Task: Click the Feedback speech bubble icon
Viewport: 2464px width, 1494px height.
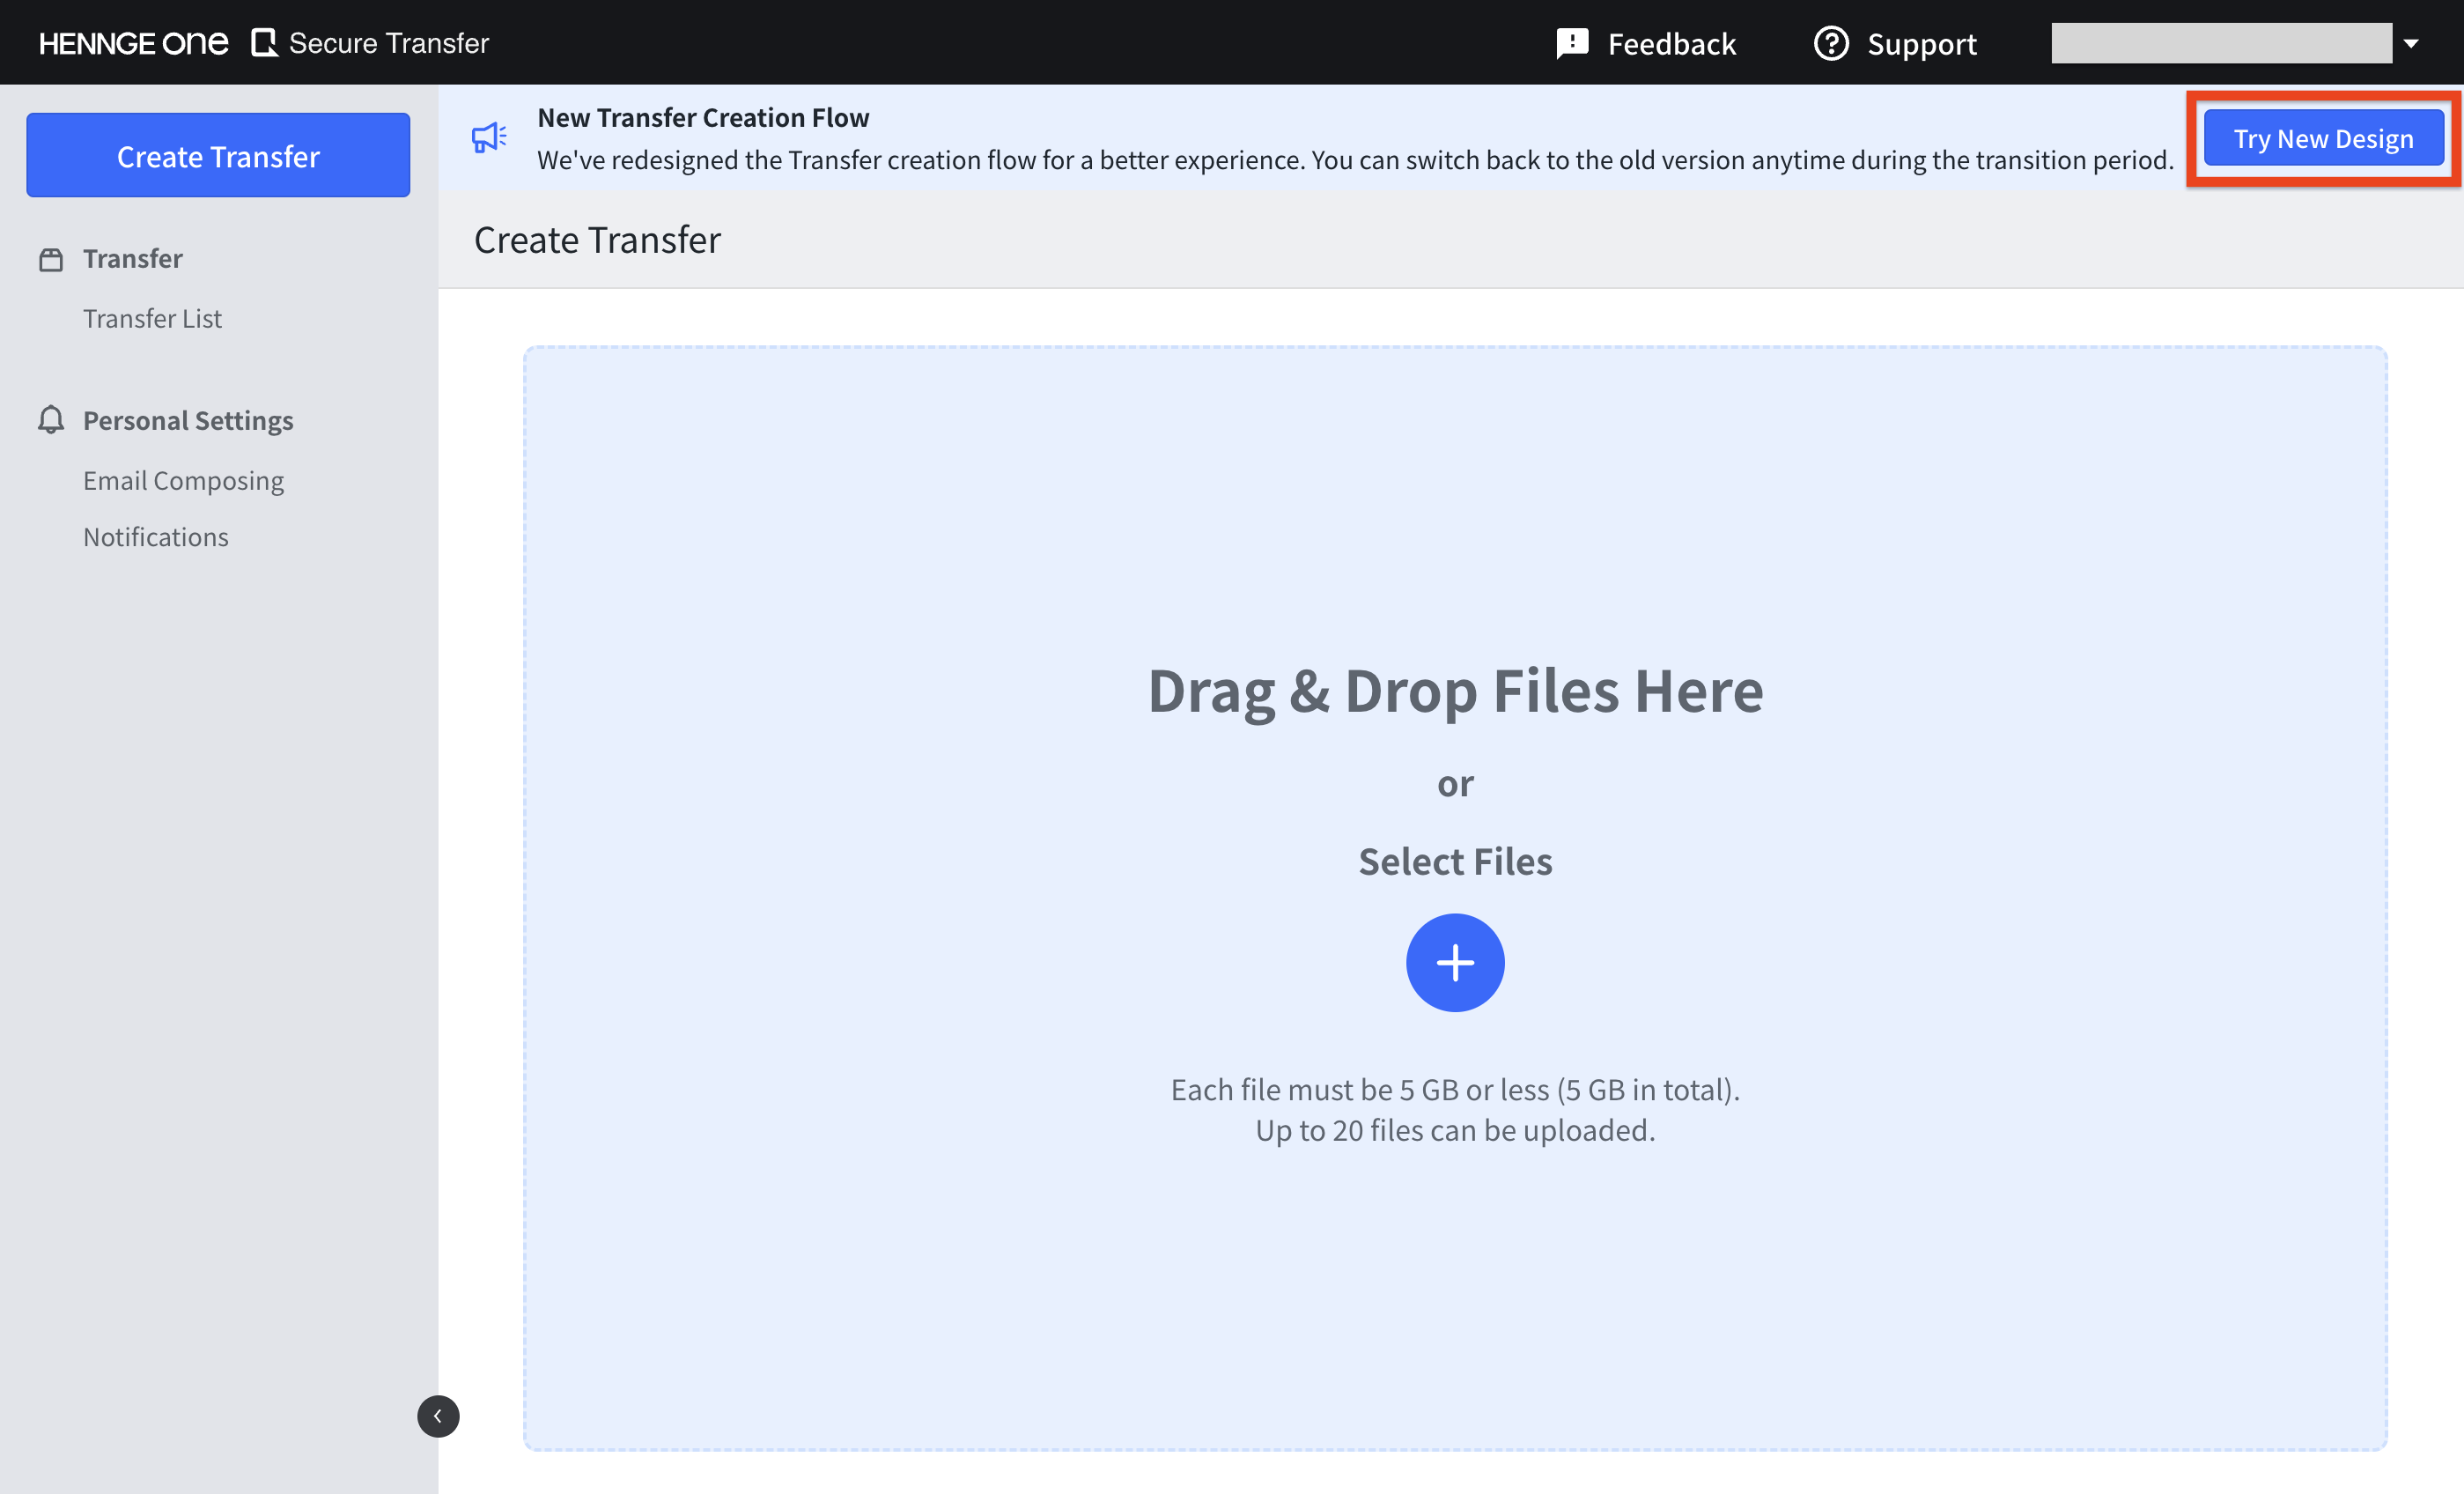Action: (1571, 42)
